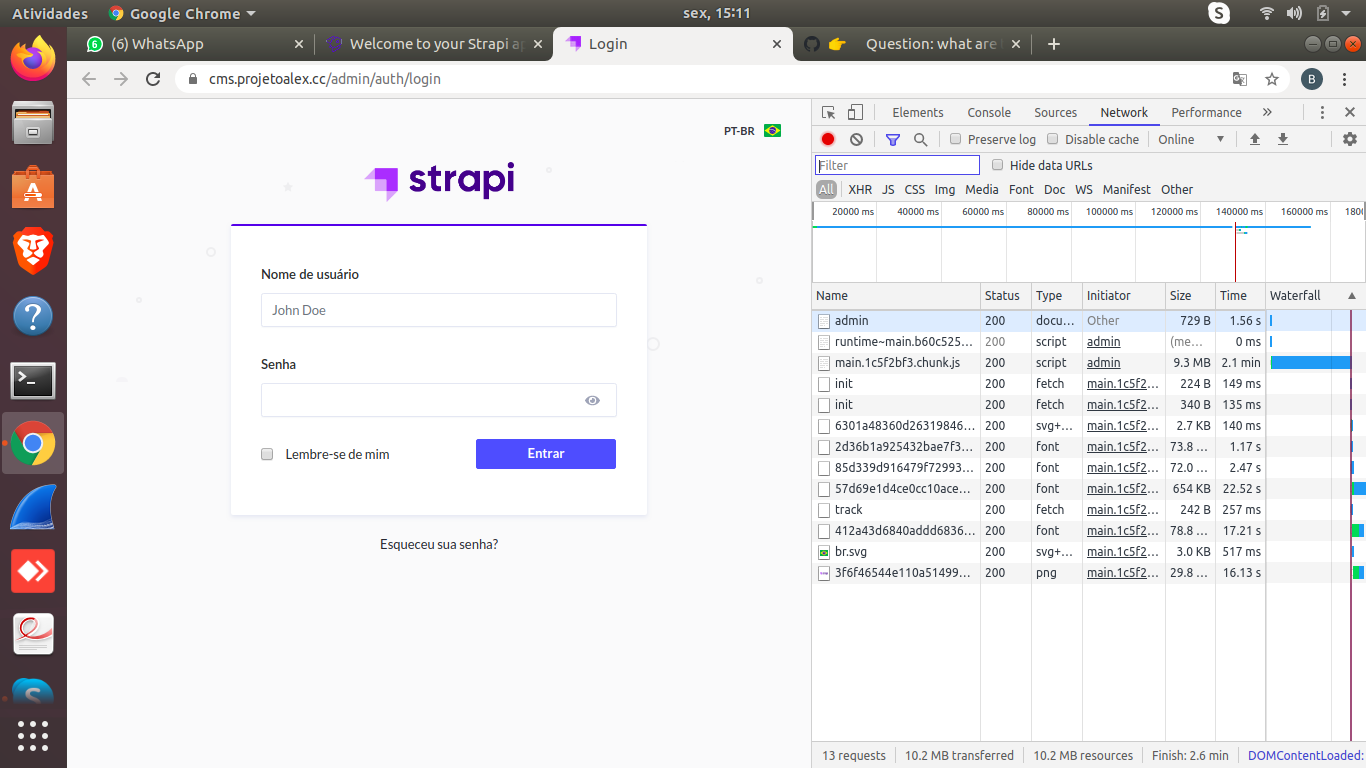Click Esqueceu sua senha link

click(439, 544)
